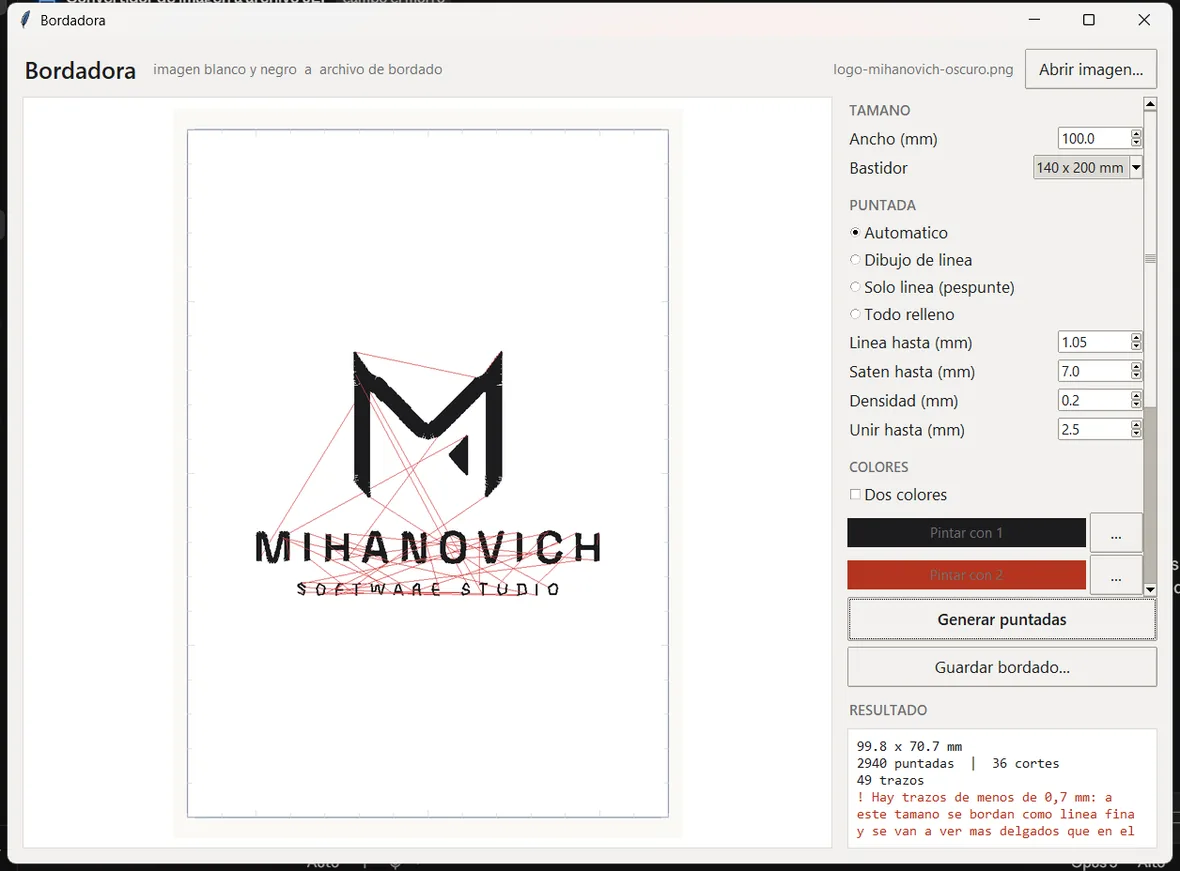Click the '99.8 x 70.7 mm' result

click(x=909, y=747)
